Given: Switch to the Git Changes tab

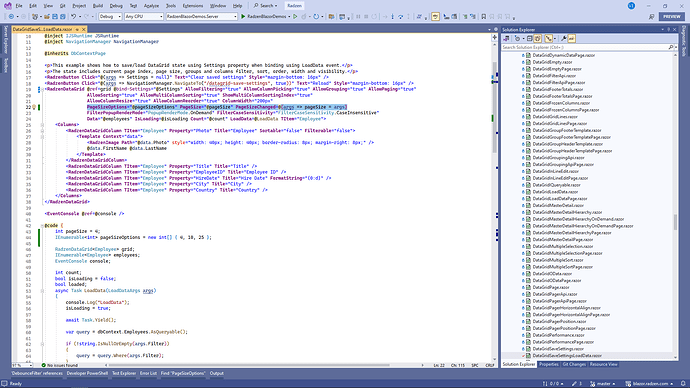Looking at the screenshot, I should (x=574, y=364).
